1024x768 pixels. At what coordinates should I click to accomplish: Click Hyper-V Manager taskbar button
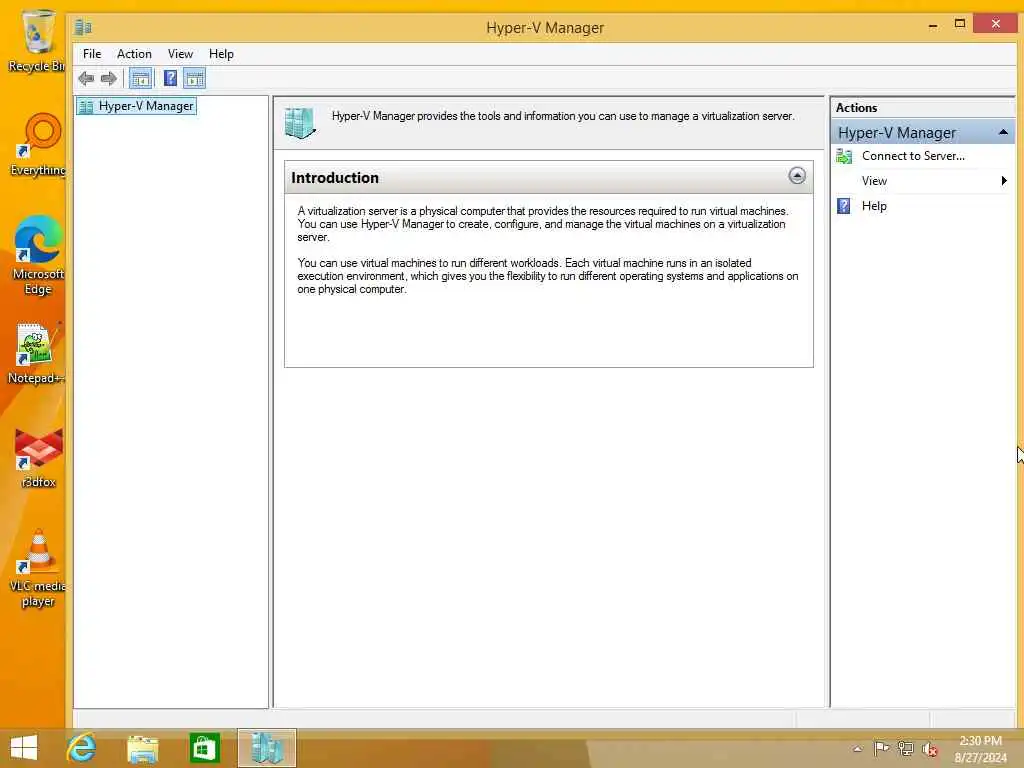pos(266,748)
